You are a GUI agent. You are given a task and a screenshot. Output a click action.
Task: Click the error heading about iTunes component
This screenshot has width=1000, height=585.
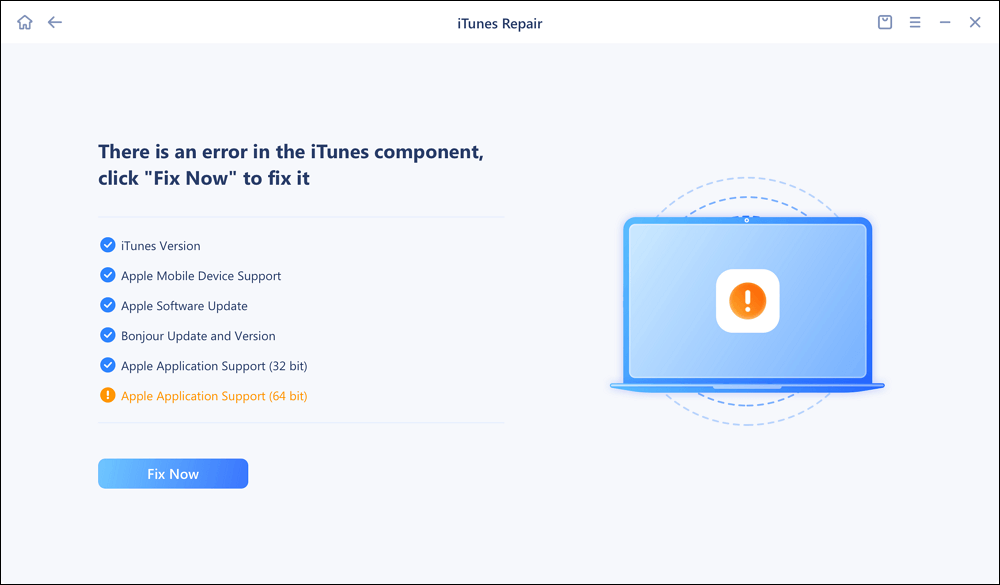(291, 165)
